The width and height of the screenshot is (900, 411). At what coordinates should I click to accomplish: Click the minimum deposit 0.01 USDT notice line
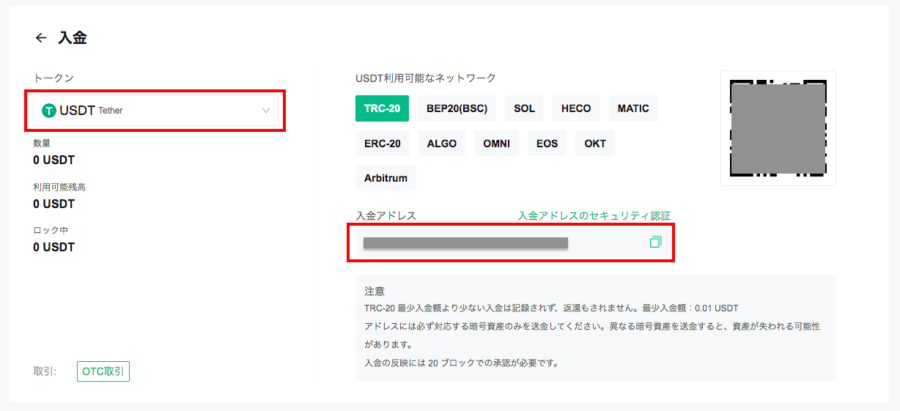pos(553,308)
